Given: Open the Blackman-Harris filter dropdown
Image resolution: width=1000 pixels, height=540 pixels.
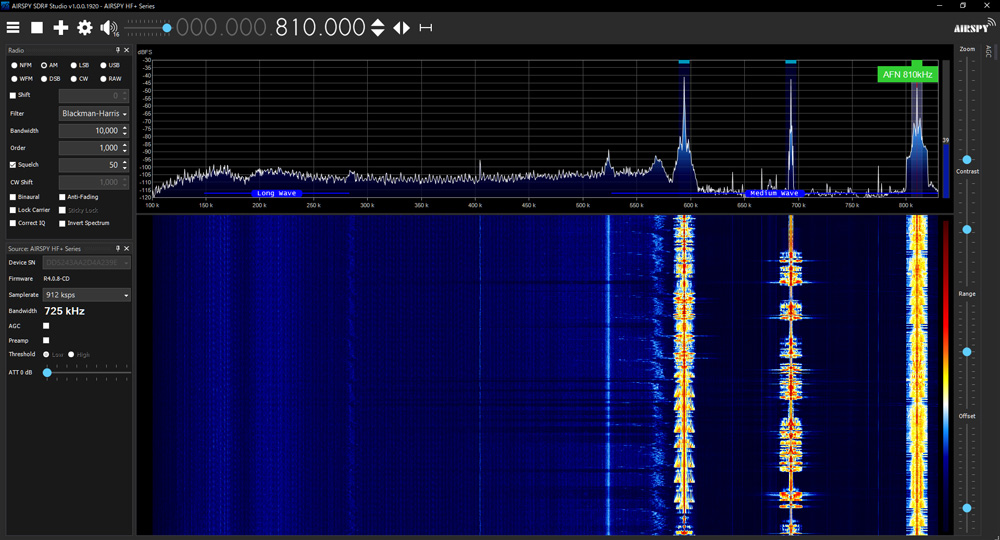Looking at the screenshot, I should (x=94, y=113).
